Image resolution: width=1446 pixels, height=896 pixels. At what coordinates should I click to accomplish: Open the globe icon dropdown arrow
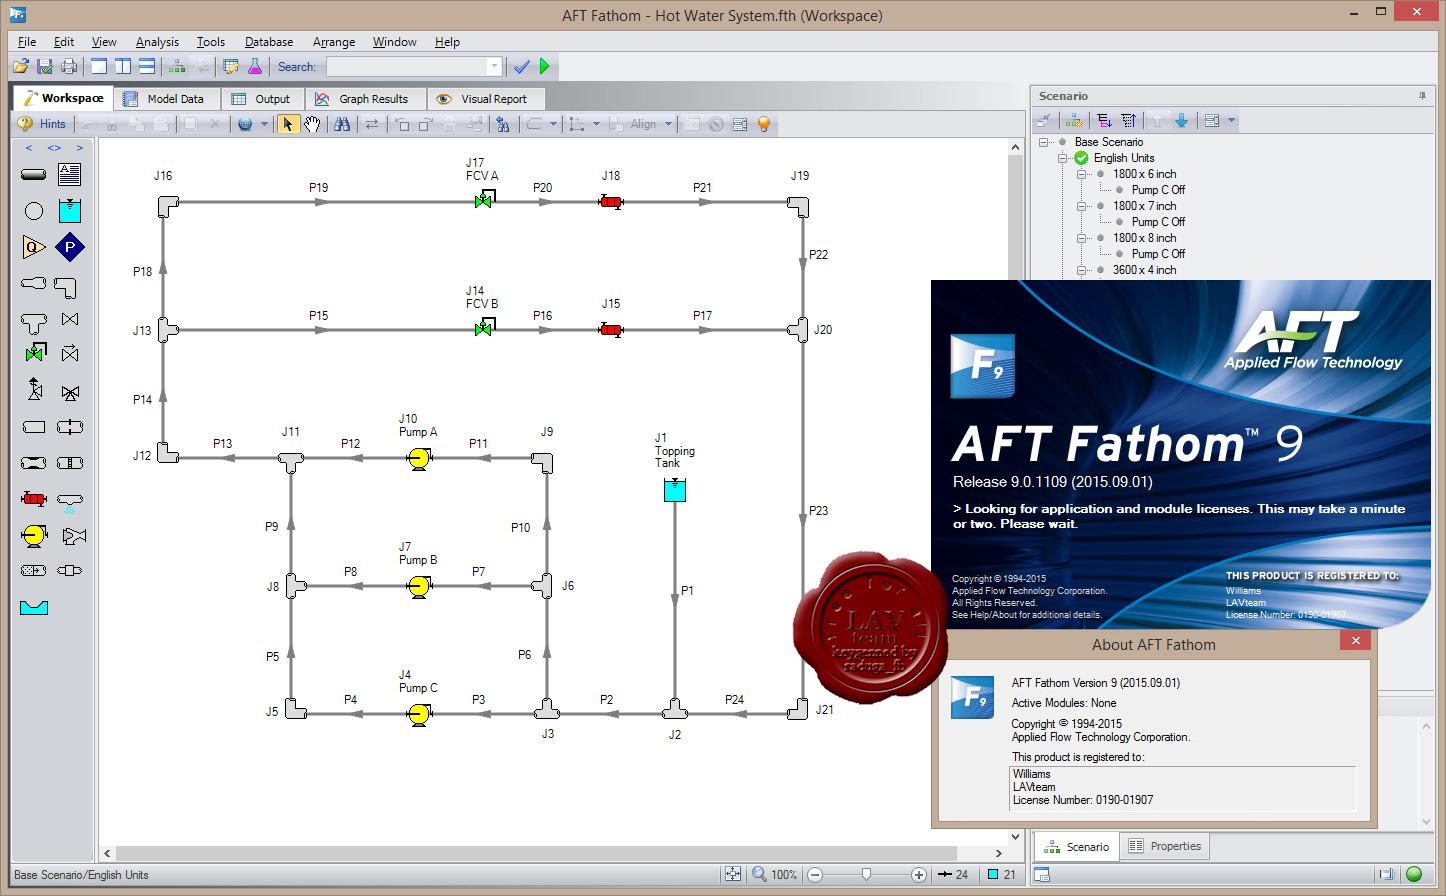(264, 124)
